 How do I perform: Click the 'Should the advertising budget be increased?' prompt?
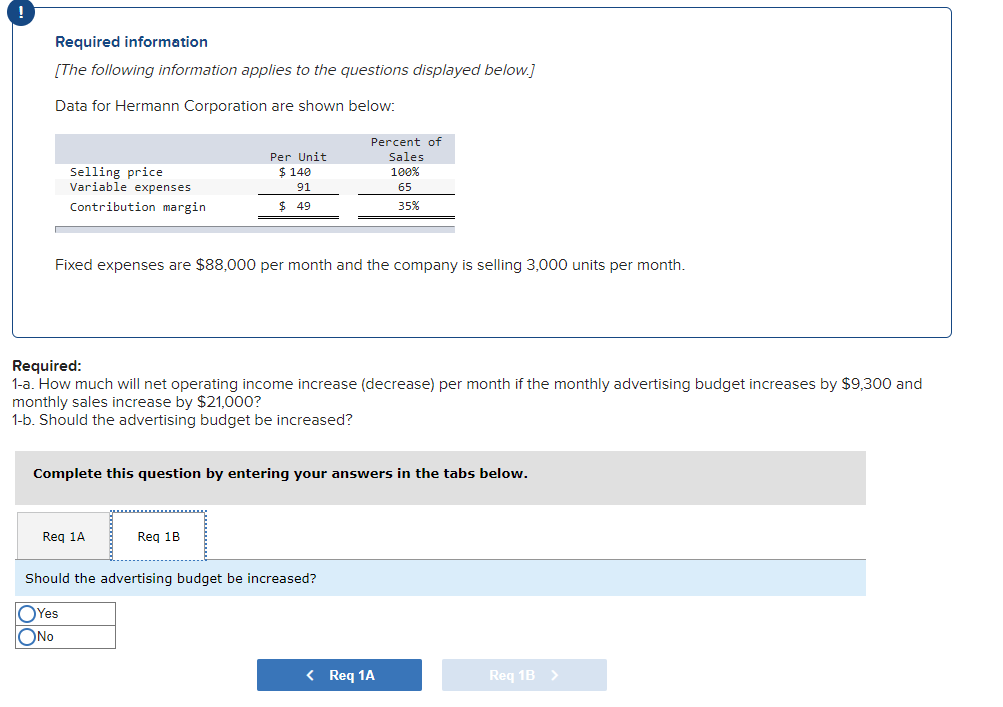(x=171, y=578)
